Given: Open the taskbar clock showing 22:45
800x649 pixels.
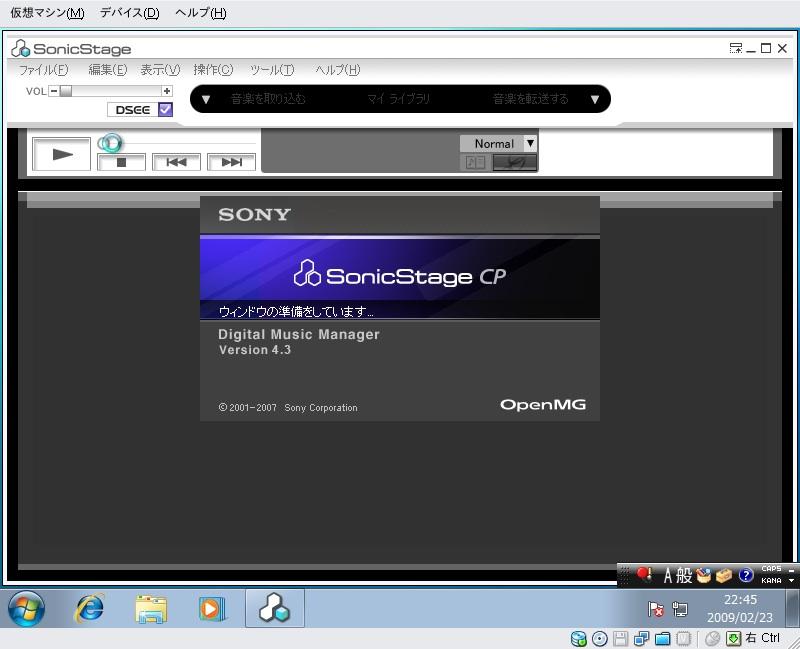Looking at the screenshot, I should [x=740, y=609].
